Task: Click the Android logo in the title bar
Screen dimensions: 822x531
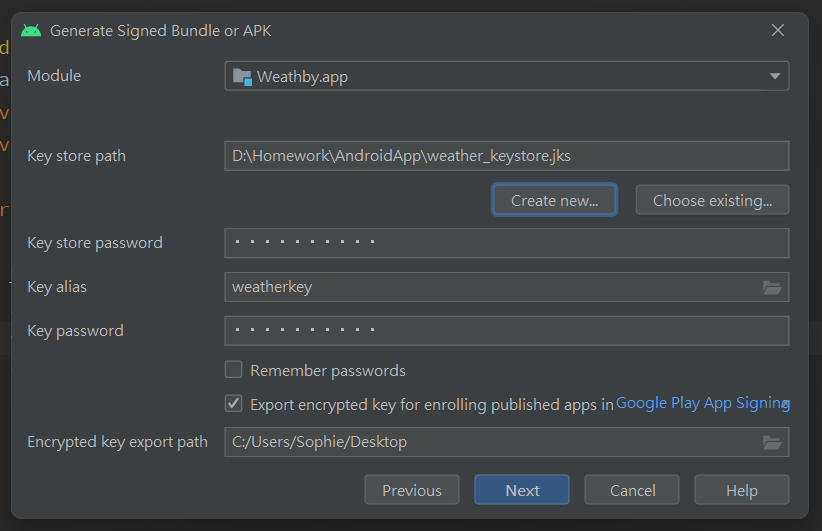Action: [x=31, y=30]
